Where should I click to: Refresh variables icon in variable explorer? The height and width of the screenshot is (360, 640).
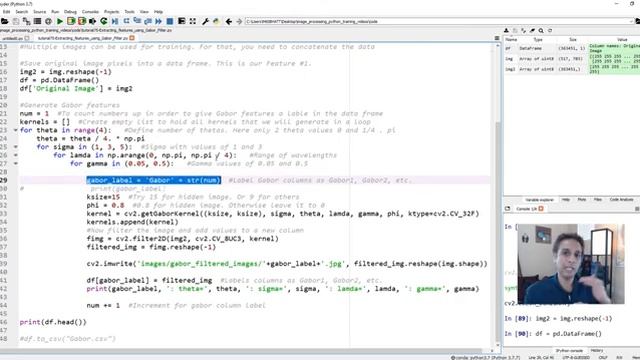550,31
